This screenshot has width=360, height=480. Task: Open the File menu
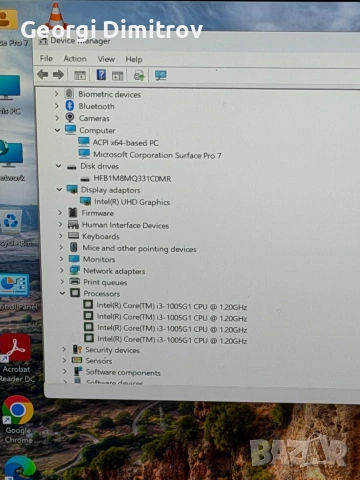(46, 58)
